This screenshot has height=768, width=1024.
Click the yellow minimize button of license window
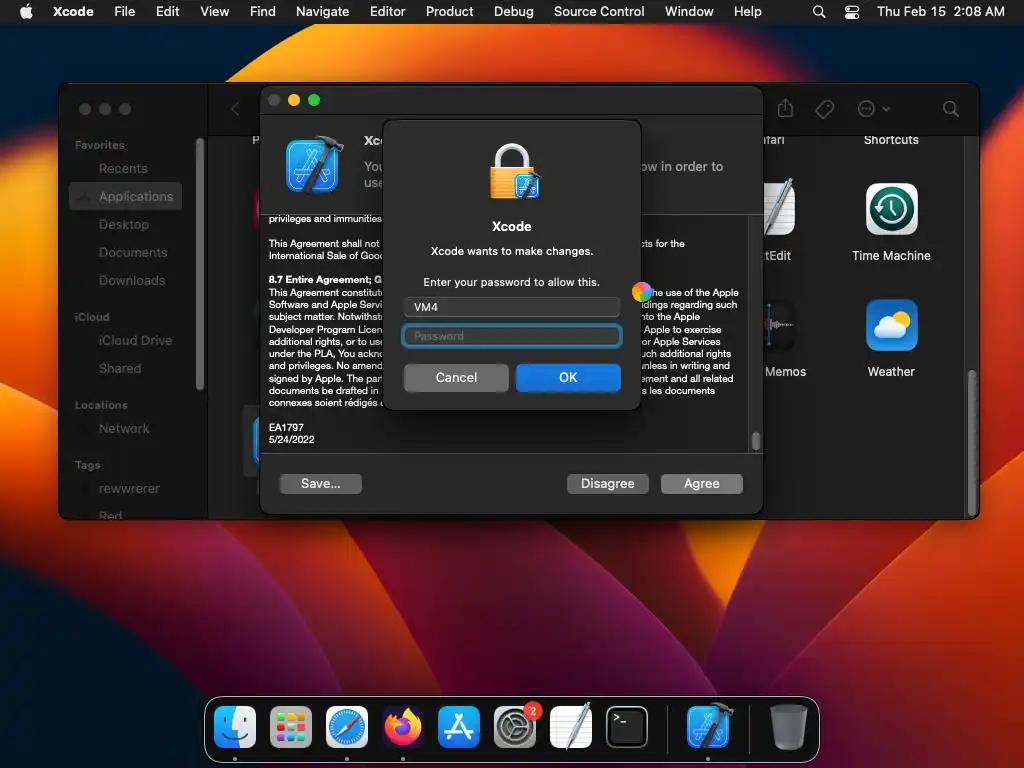tap(294, 100)
